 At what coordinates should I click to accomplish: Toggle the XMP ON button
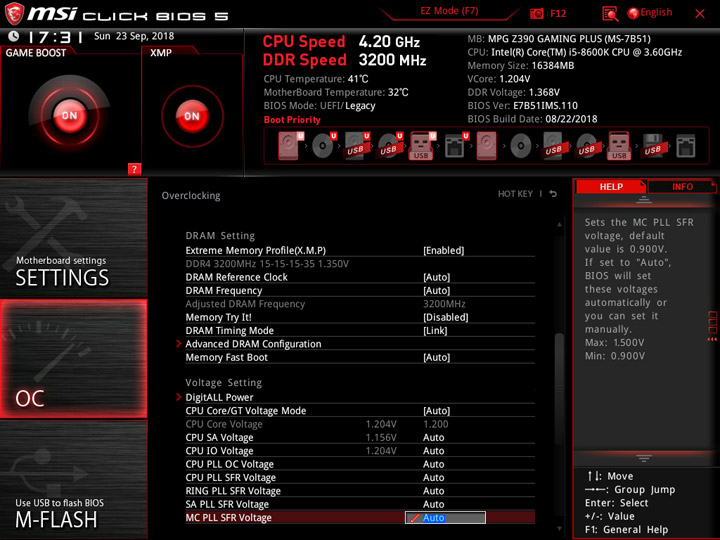192,116
